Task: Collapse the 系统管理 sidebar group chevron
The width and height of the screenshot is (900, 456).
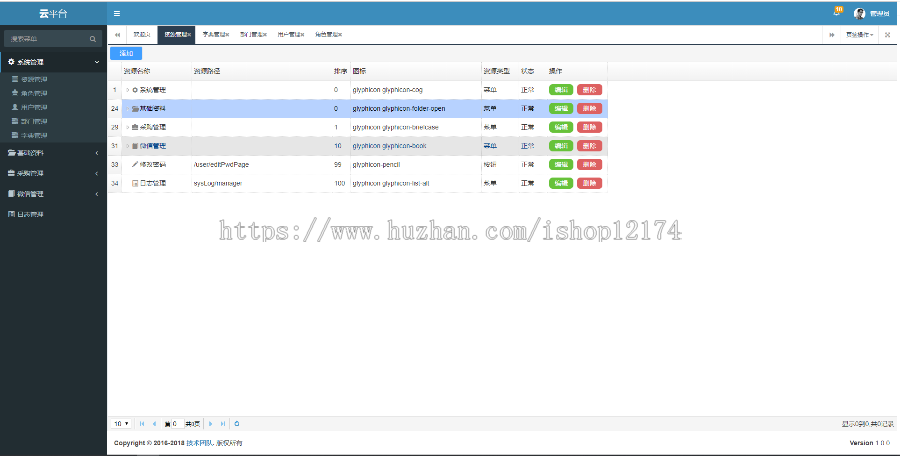Action: (96, 61)
